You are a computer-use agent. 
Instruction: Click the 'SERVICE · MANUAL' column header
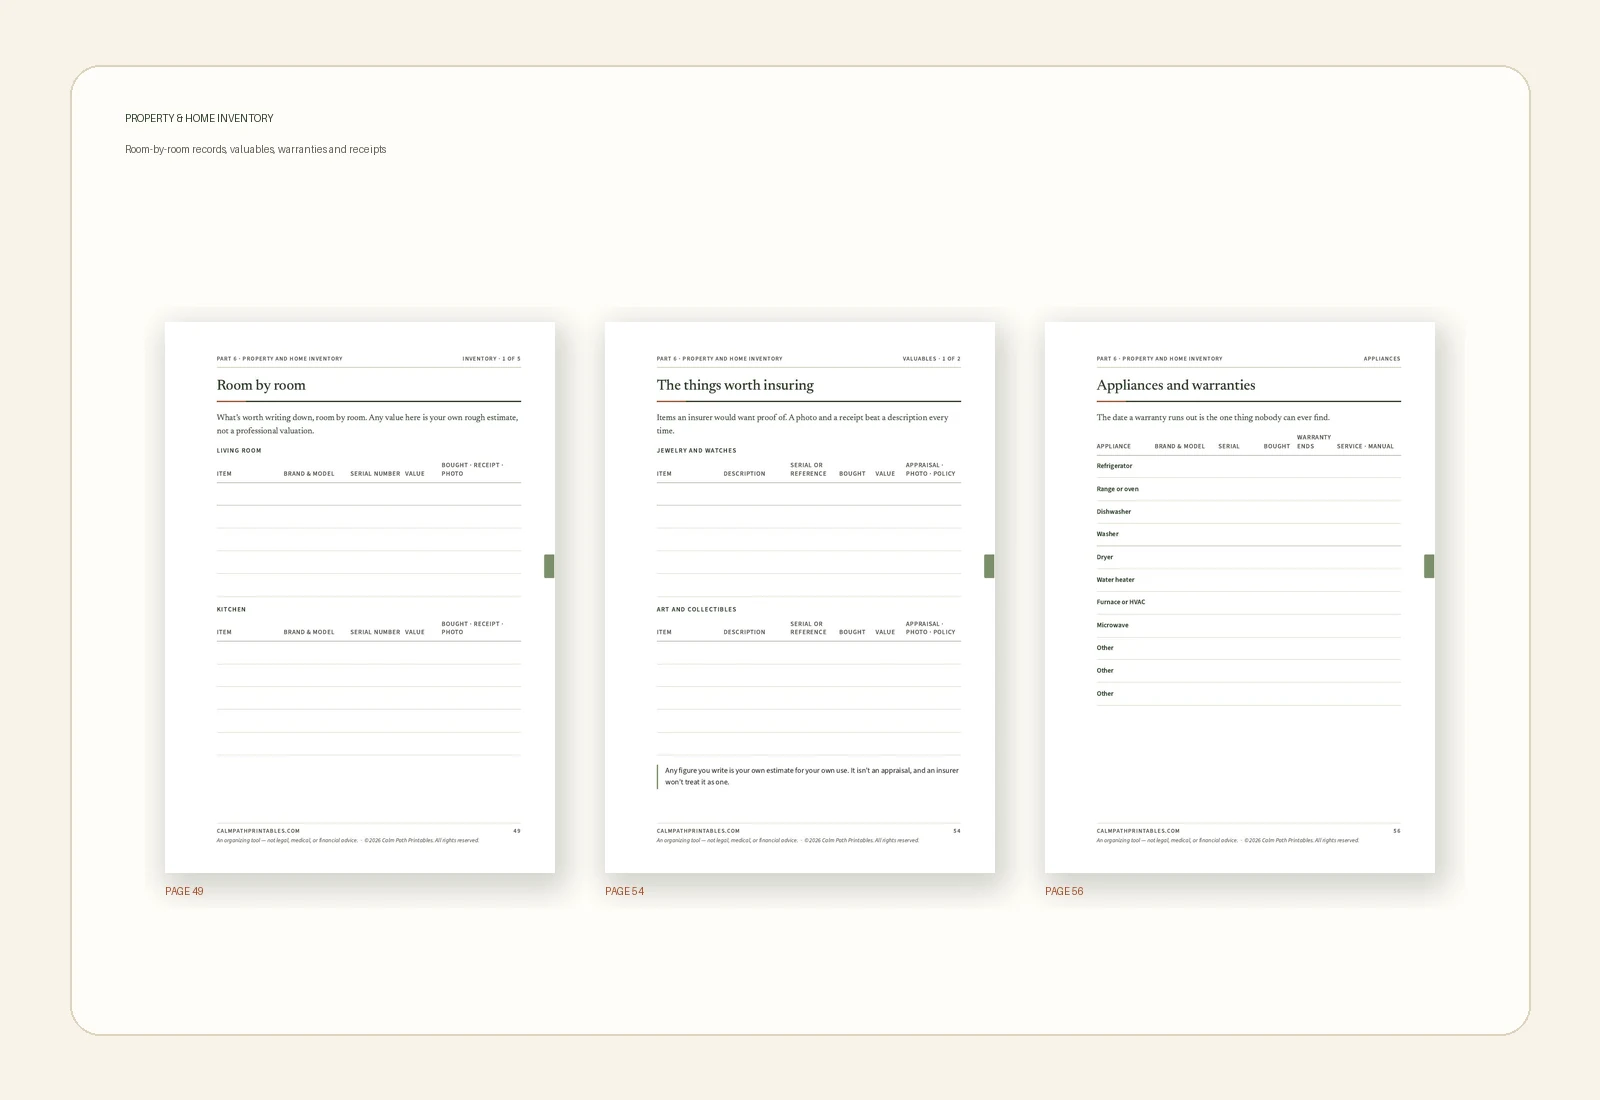[x=1365, y=447]
